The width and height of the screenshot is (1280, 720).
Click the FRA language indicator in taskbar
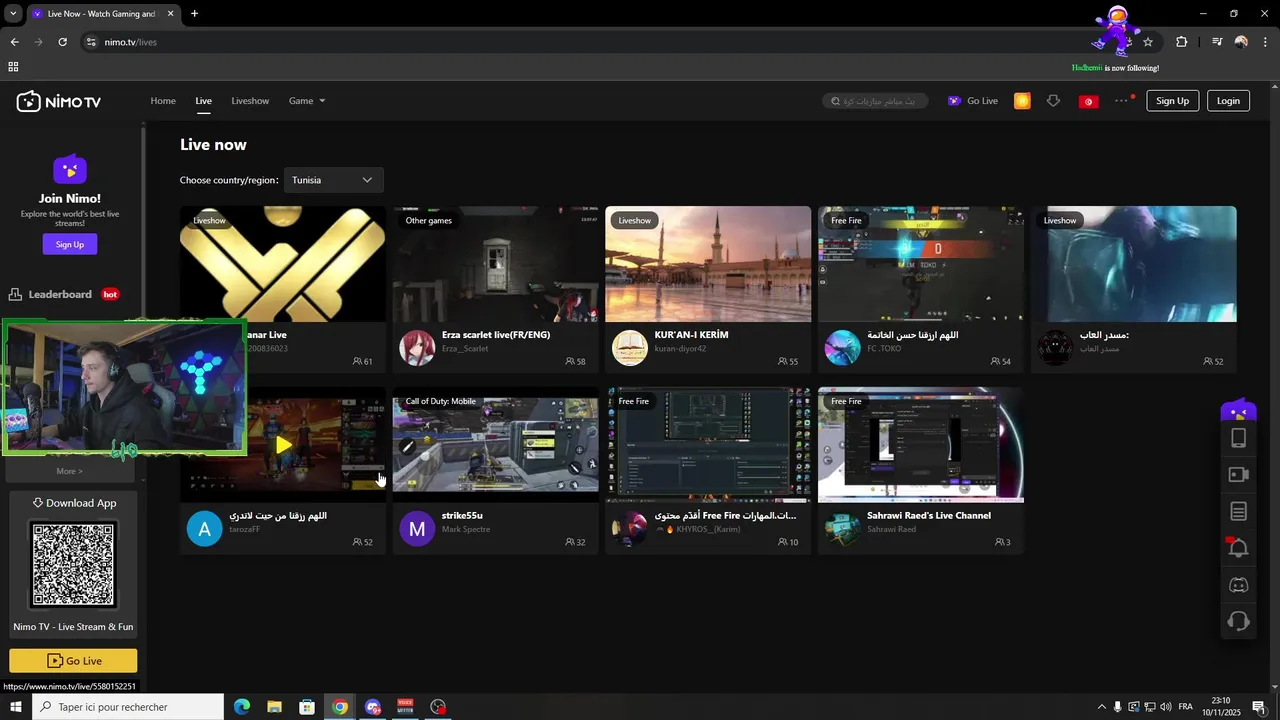[x=1185, y=707]
